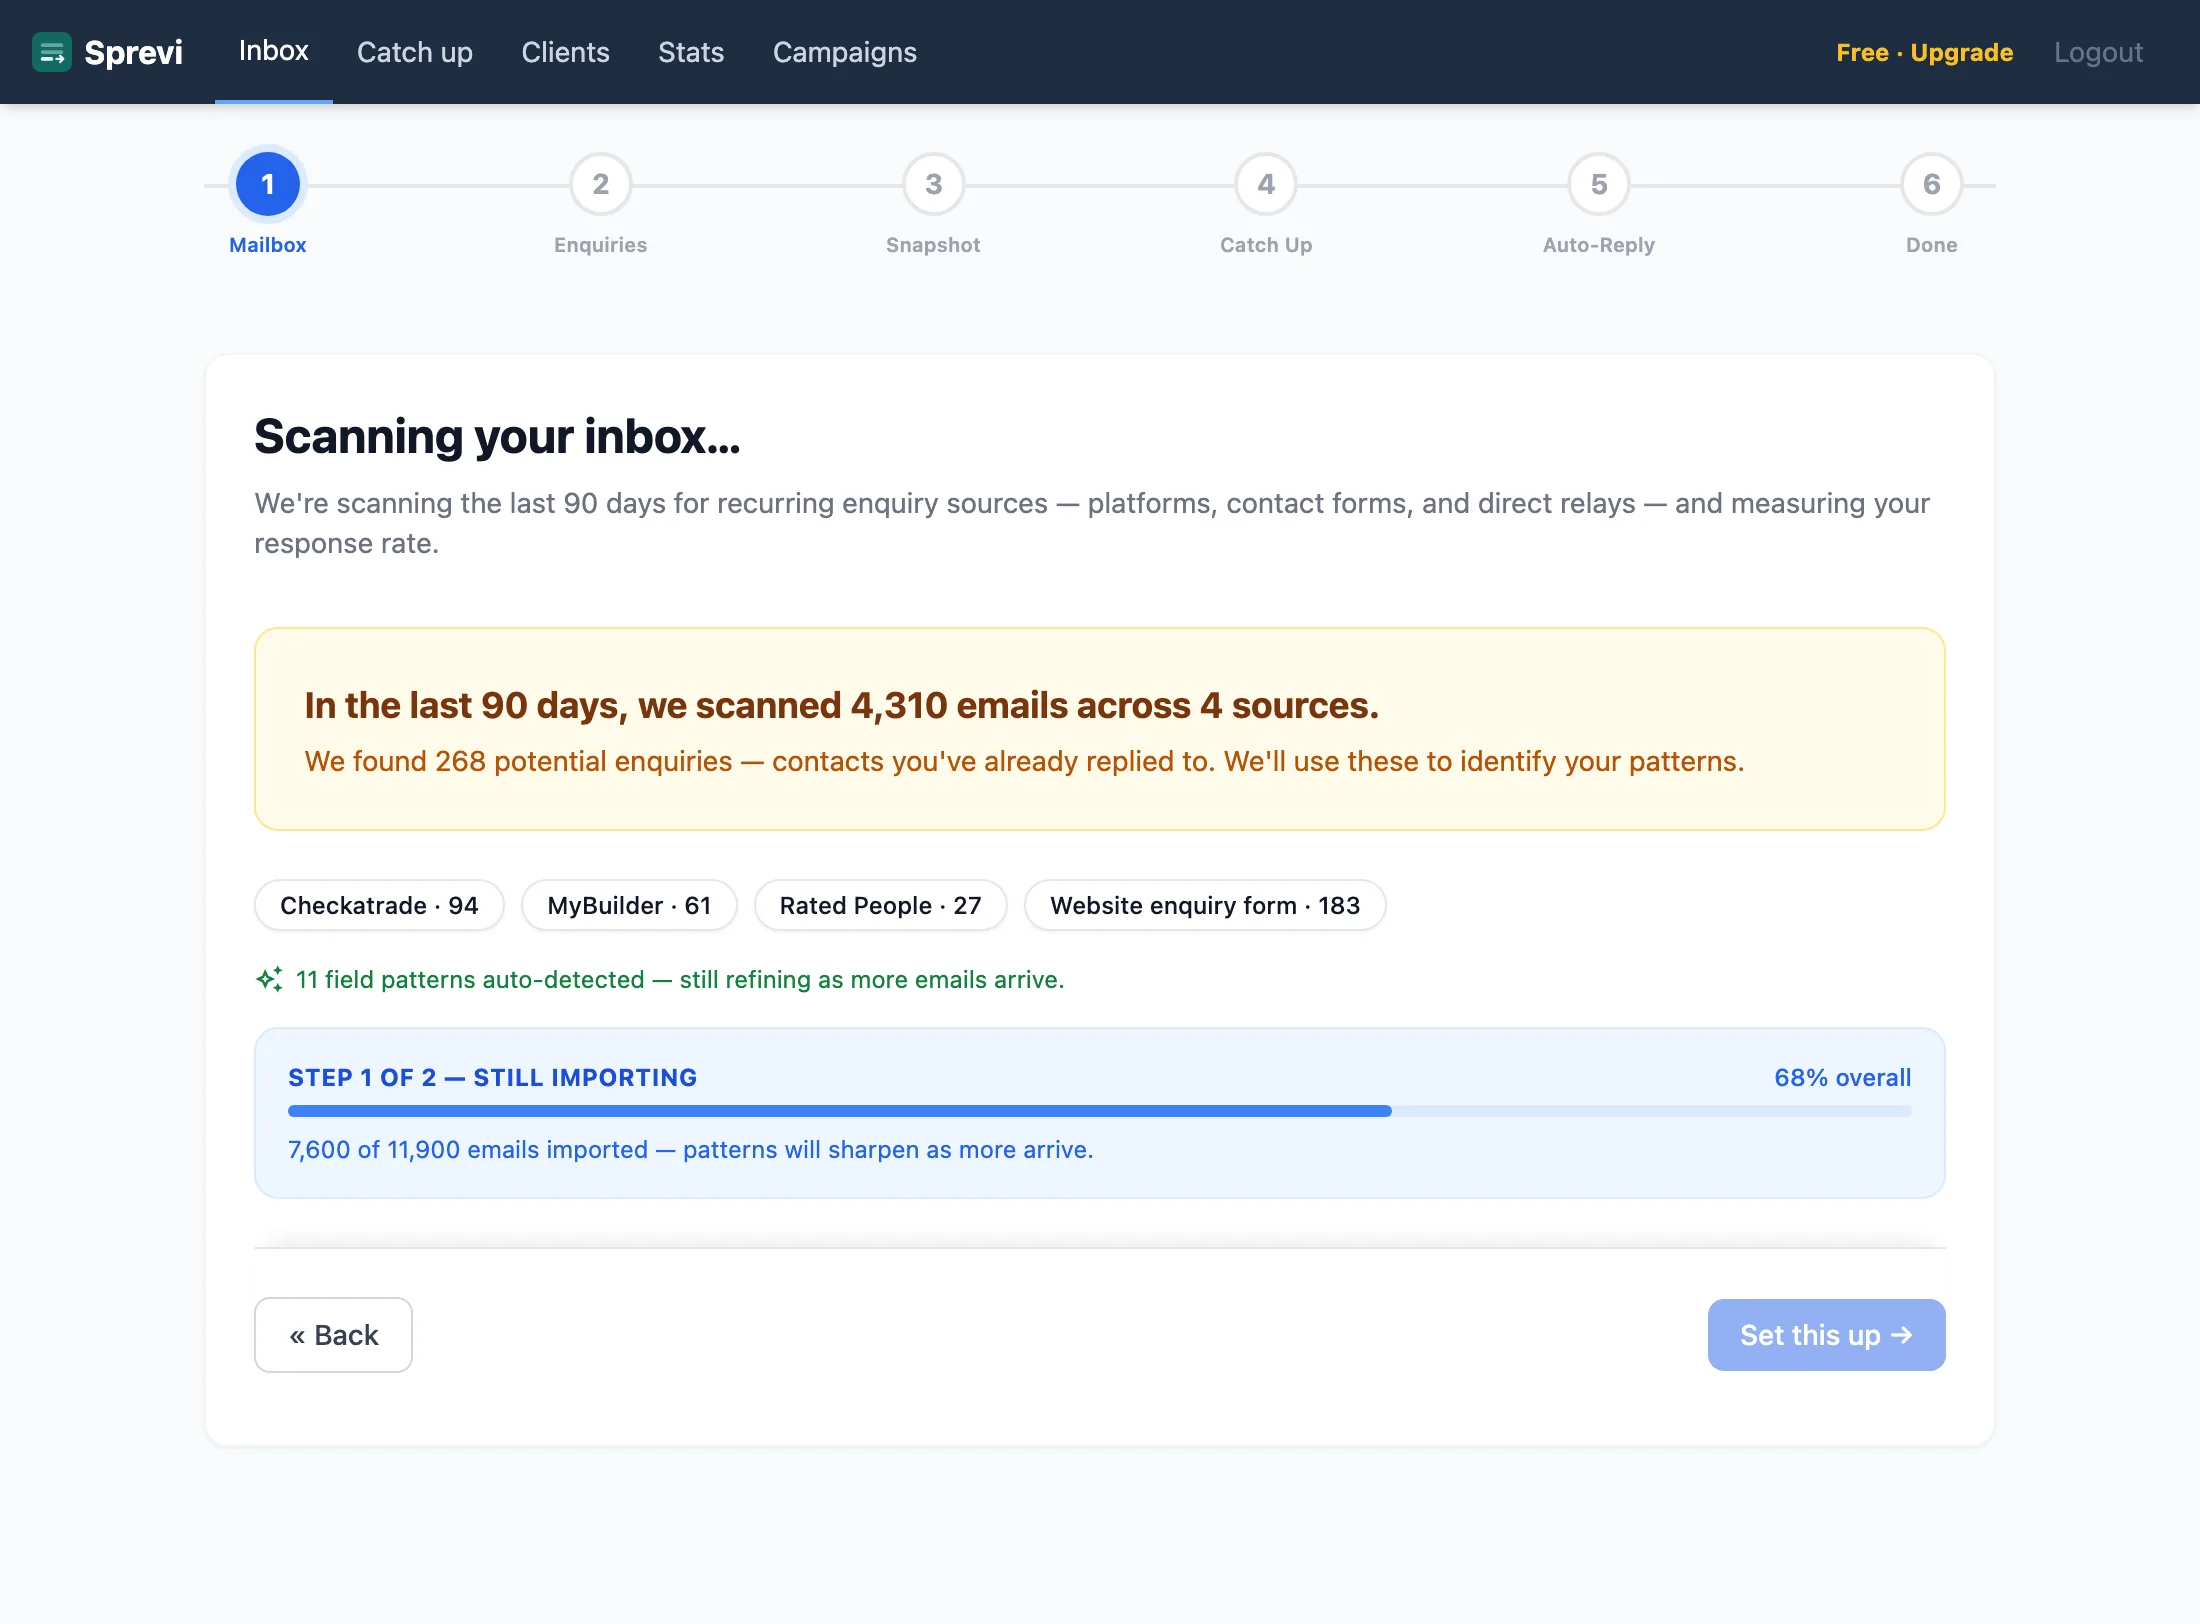Click the Sprevi brand name
2200x1624 pixels.
(133, 52)
